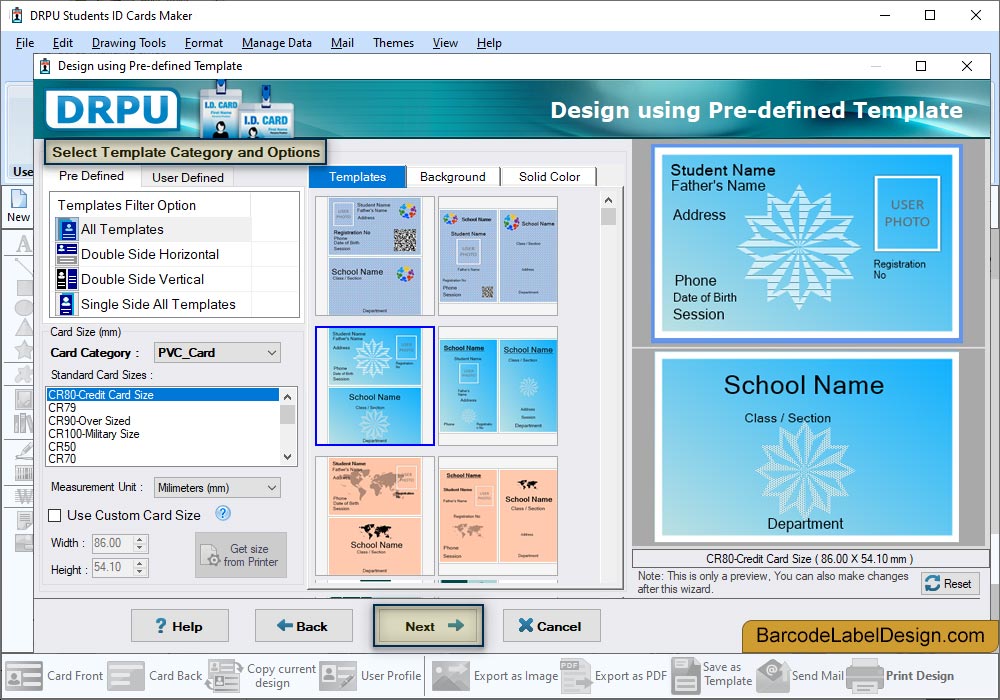Switch to the Pre Defined tab
This screenshot has width=1000, height=700.
pyautogui.click(x=91, y=176)
